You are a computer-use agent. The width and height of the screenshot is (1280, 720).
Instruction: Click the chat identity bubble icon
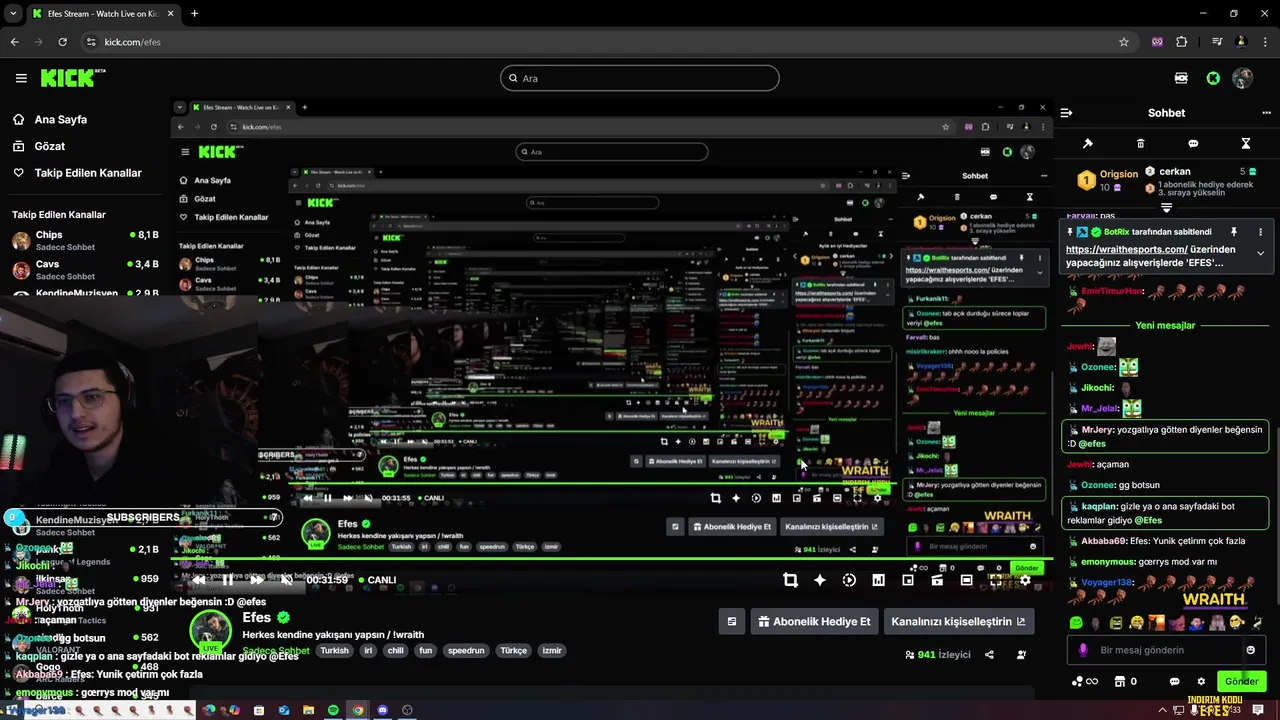tap(1175, 682)
